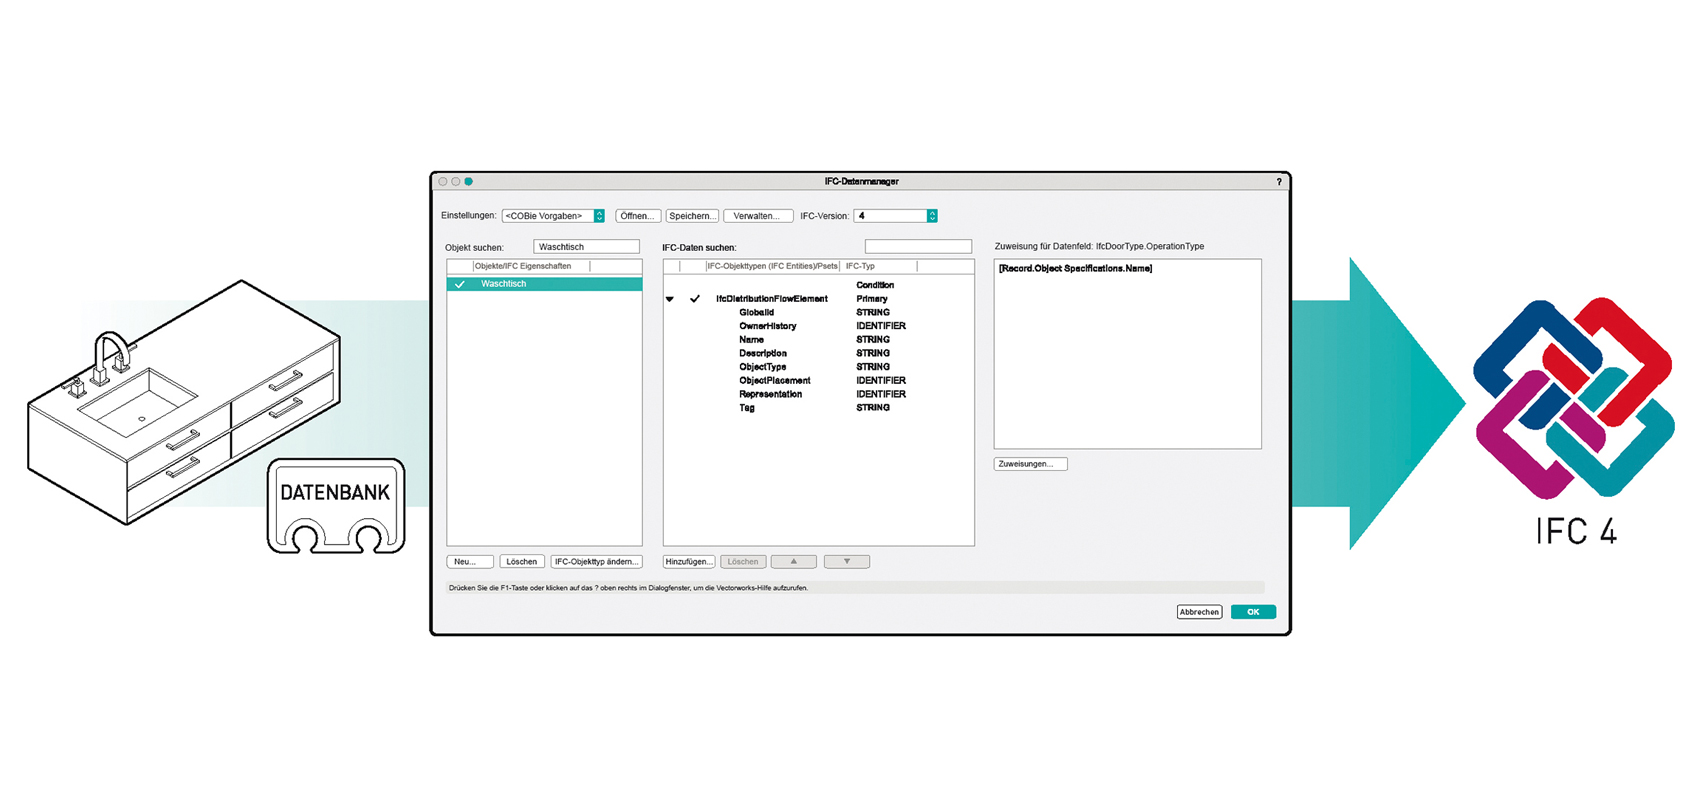Screen dimensions: 1700x800
Task: Click the greyed Löschen button under IFC data
Action: pos(743,562)
